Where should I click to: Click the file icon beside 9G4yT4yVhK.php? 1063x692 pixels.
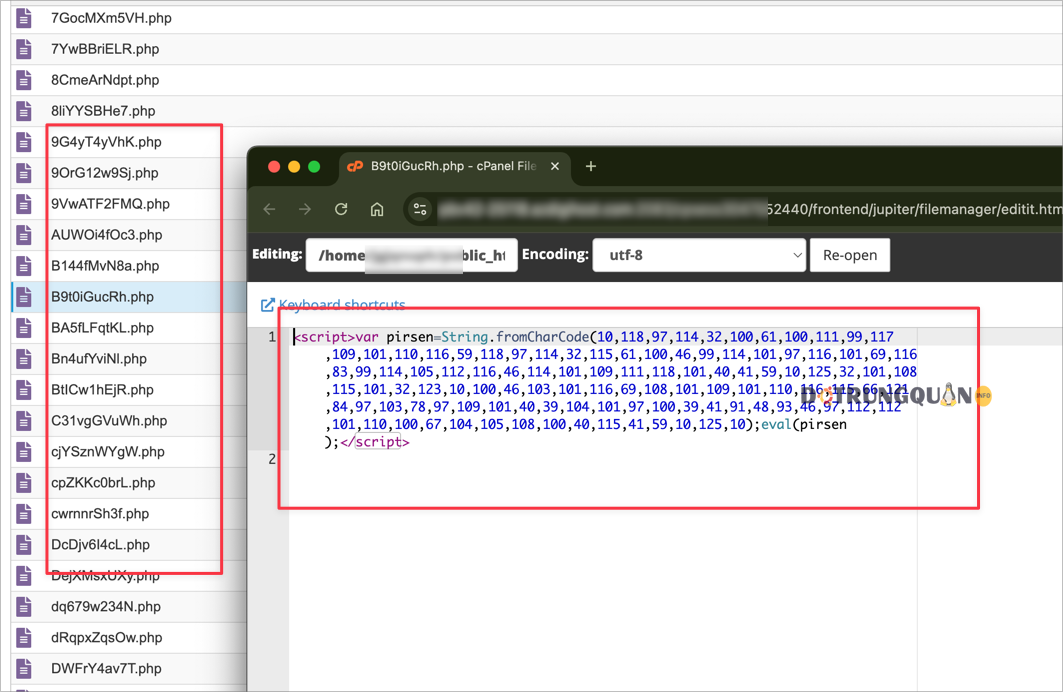24,142
